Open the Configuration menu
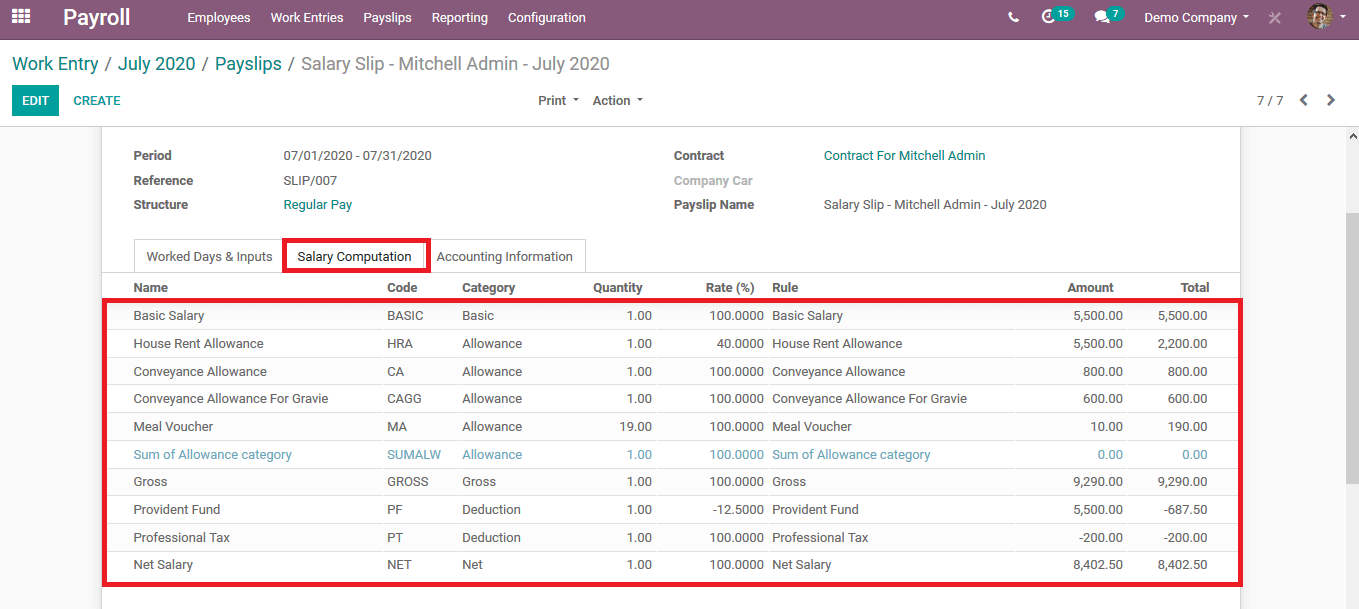This screenshot has width=1359, height=609. [547, 18]
